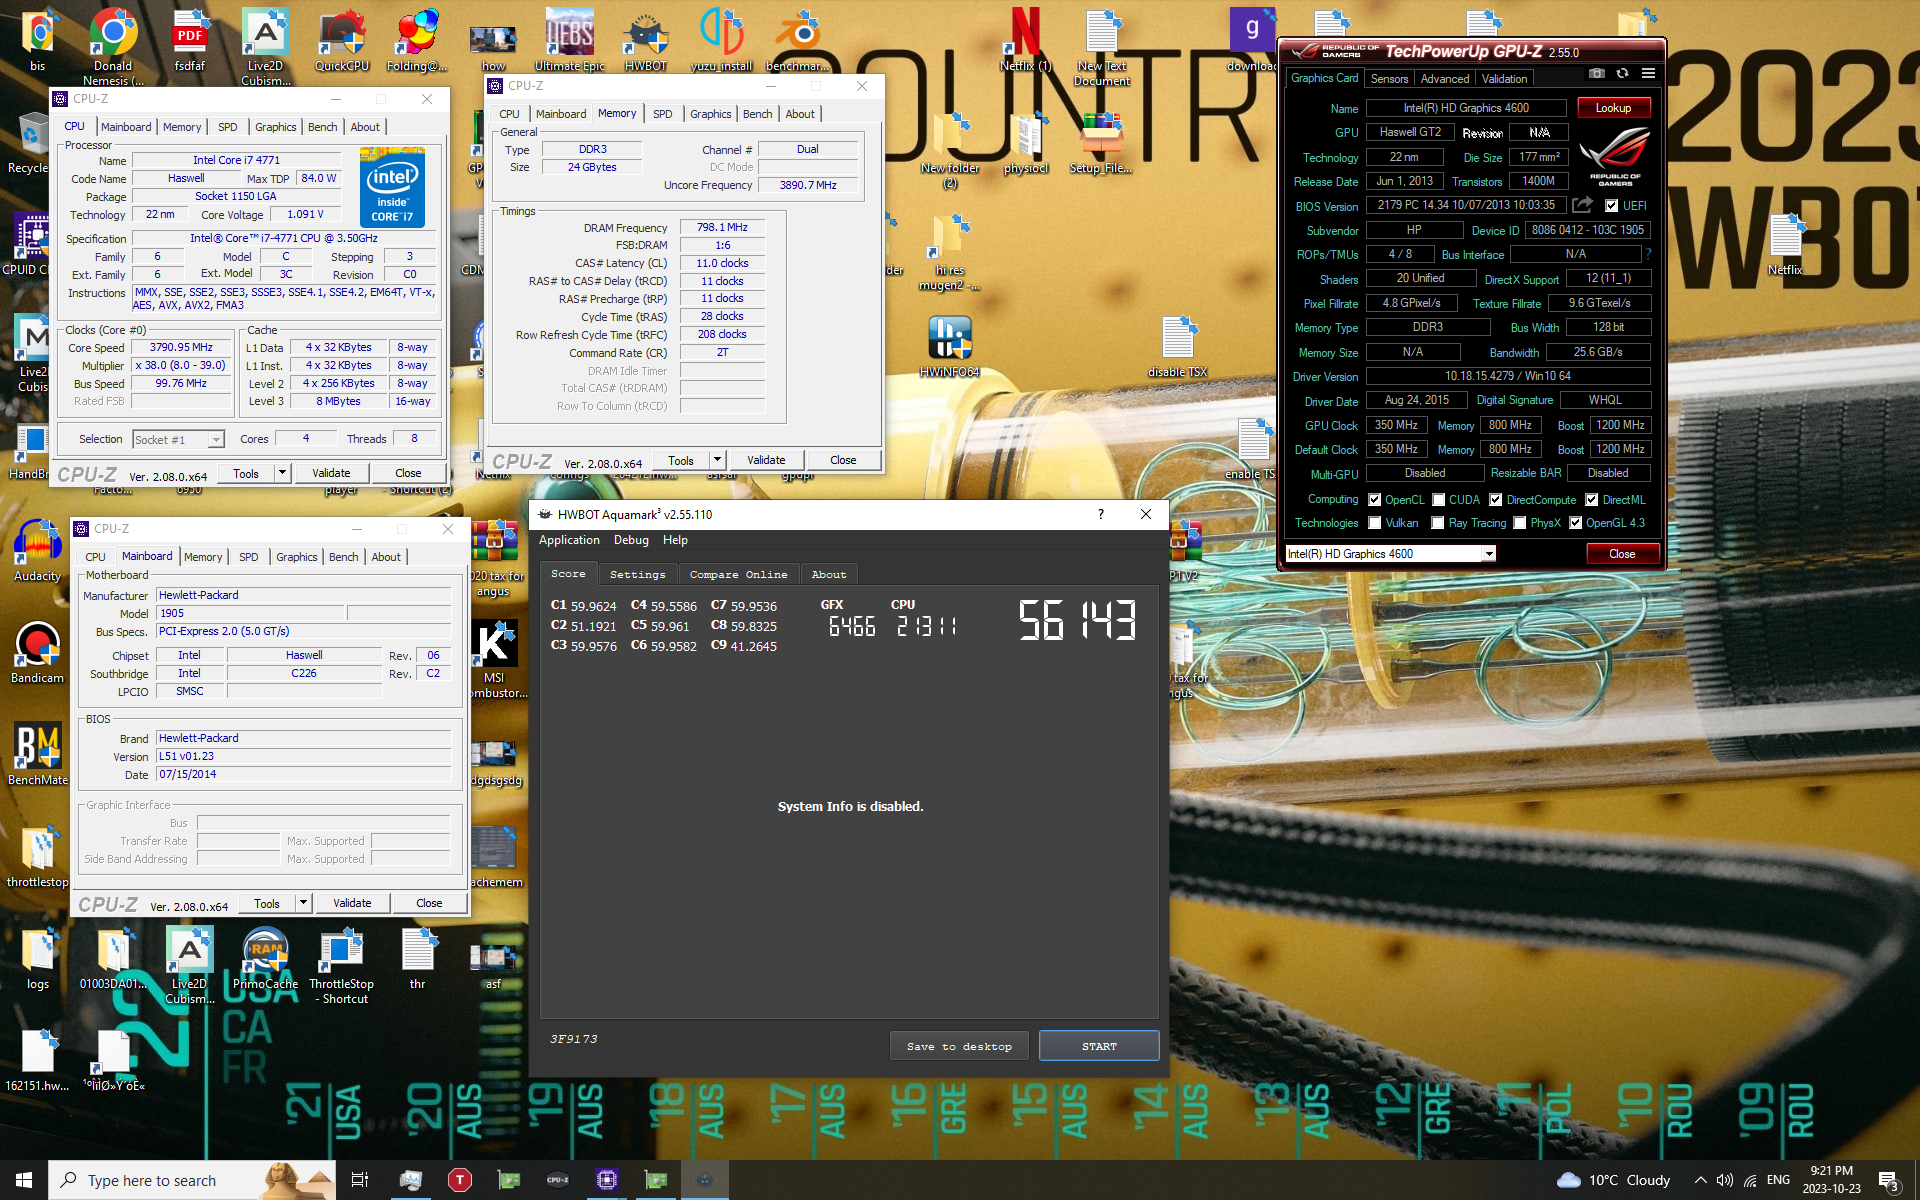1920x1200 pixels.
Task: Click Validate in CPU-Z Memory-tab window
Action: (x=766, y=460)
